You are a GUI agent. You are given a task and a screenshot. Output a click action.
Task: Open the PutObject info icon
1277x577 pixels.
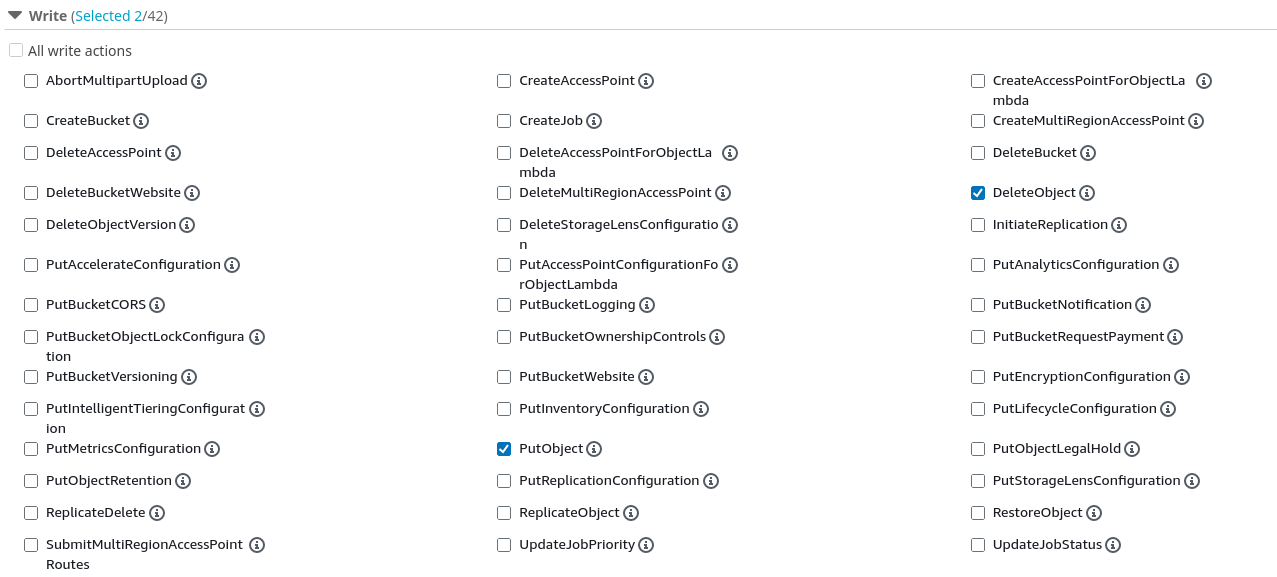click(x=595, y=448)
